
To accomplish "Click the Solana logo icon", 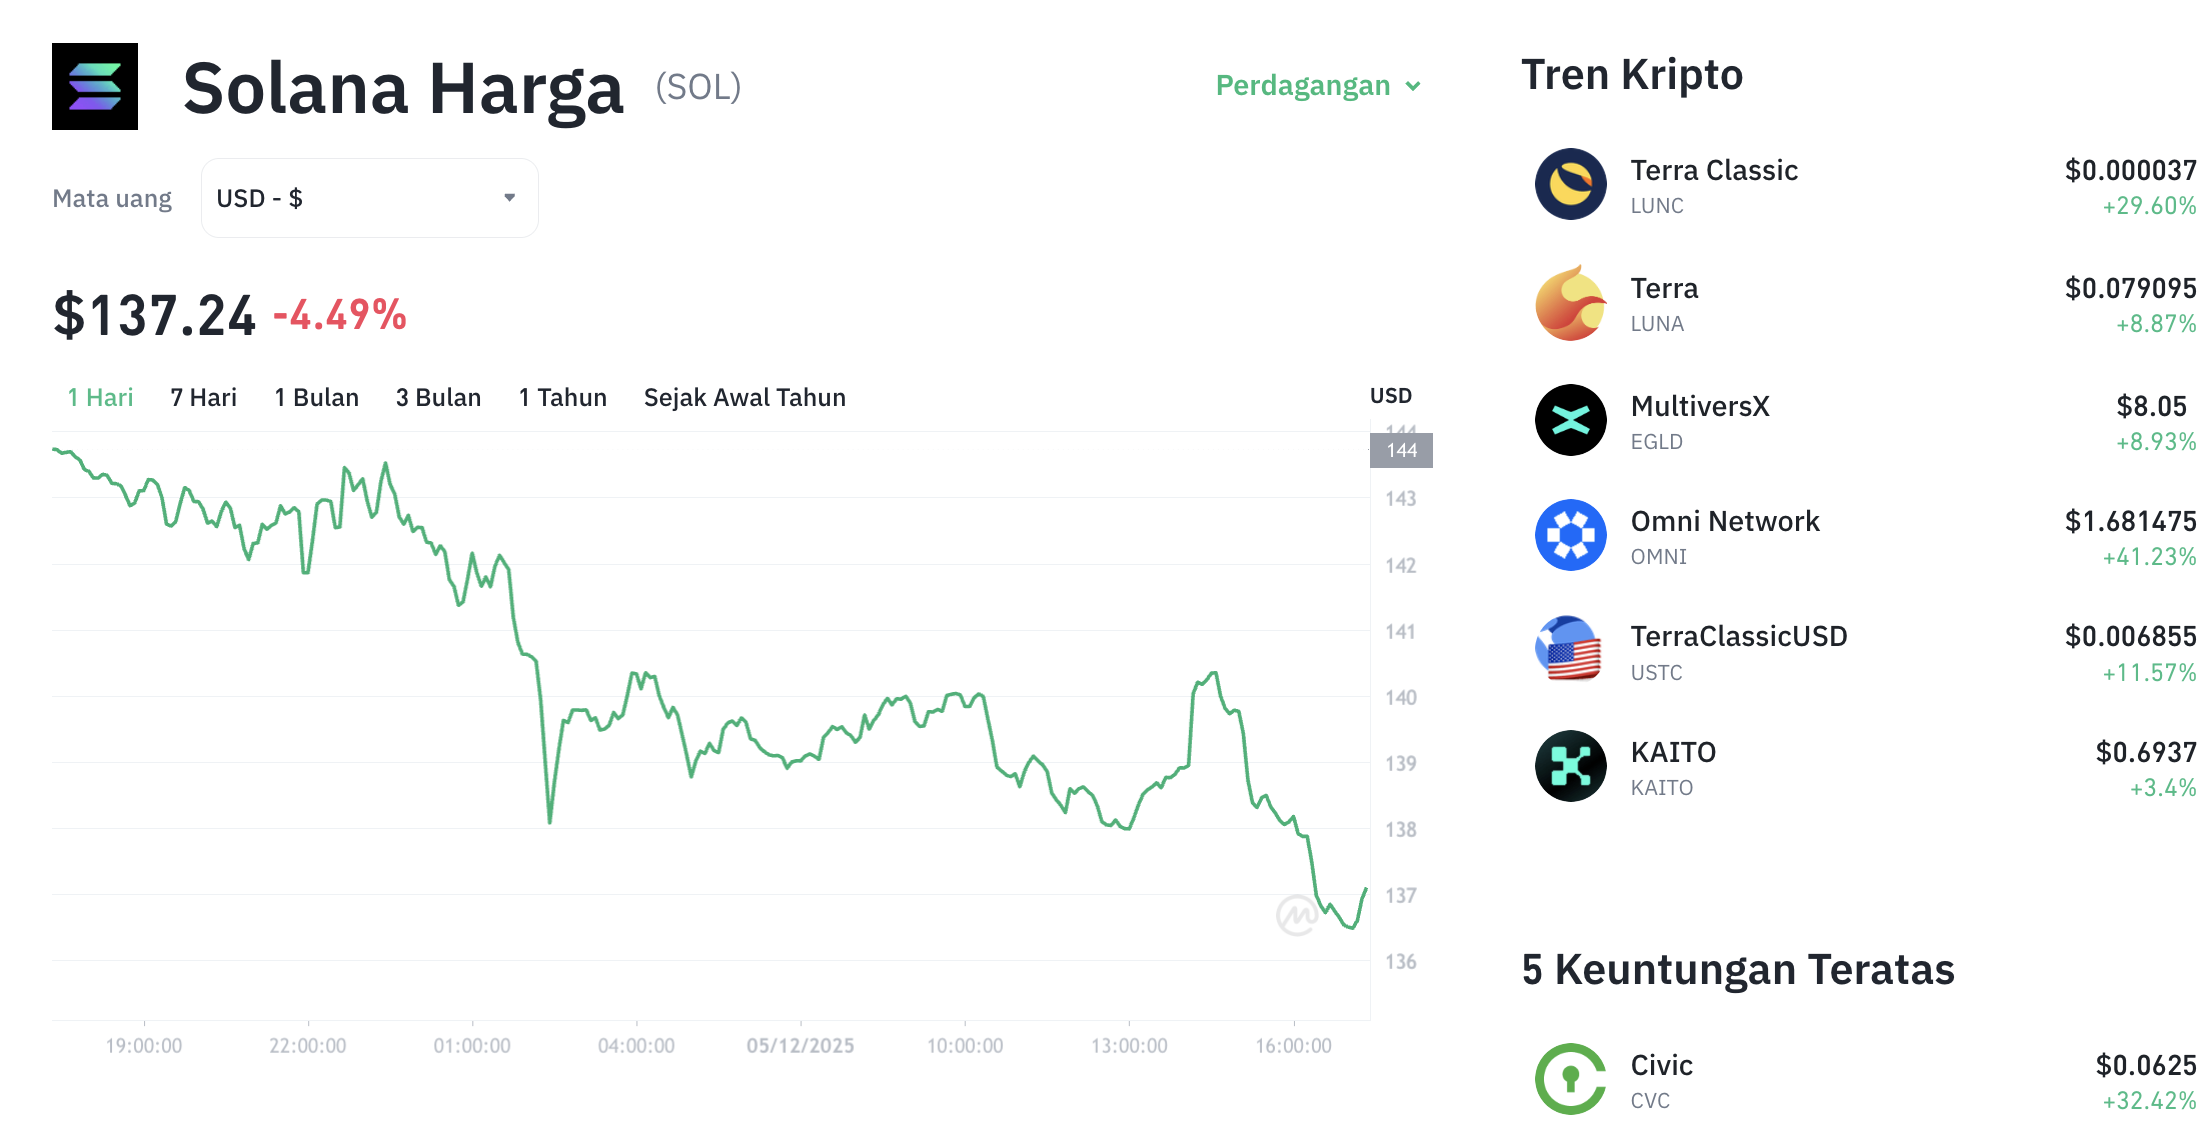I will 94,86.
